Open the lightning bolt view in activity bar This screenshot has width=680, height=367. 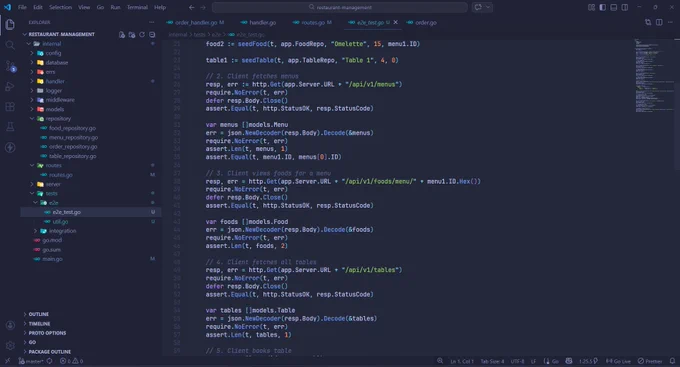[x=10, y=147]
